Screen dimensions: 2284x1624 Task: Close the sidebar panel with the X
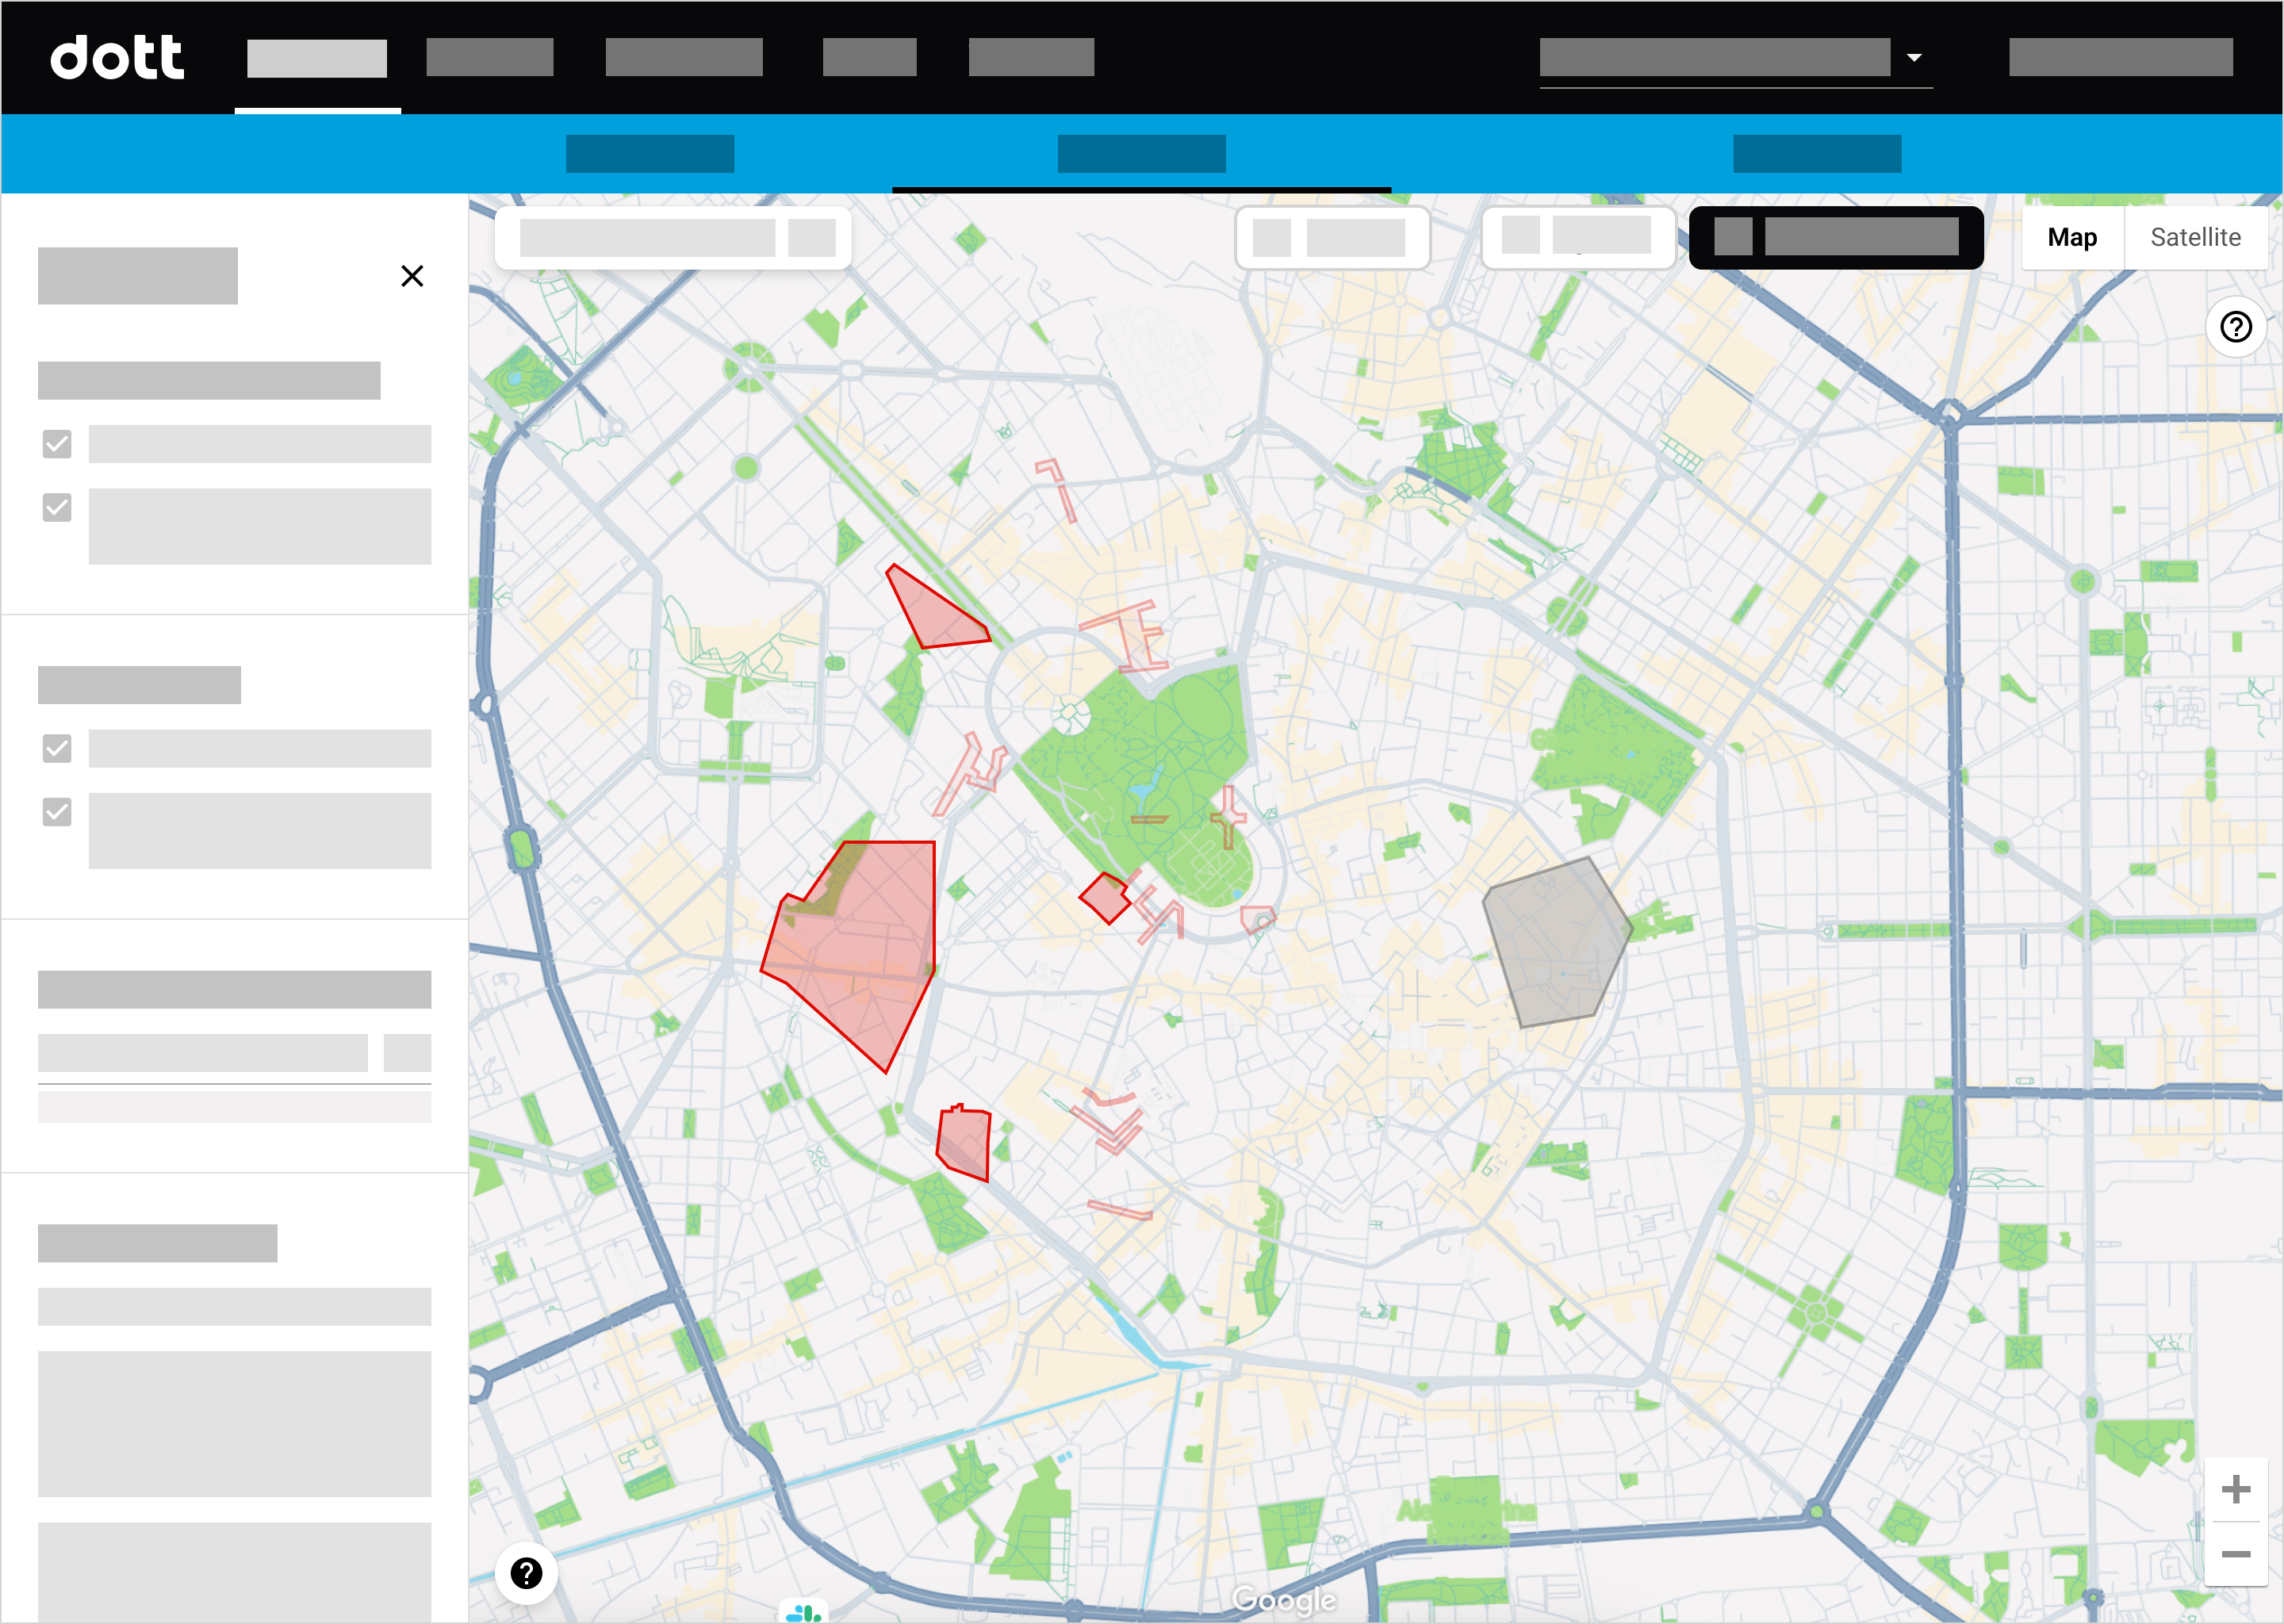pyautogui.click(x=413, y=276)
